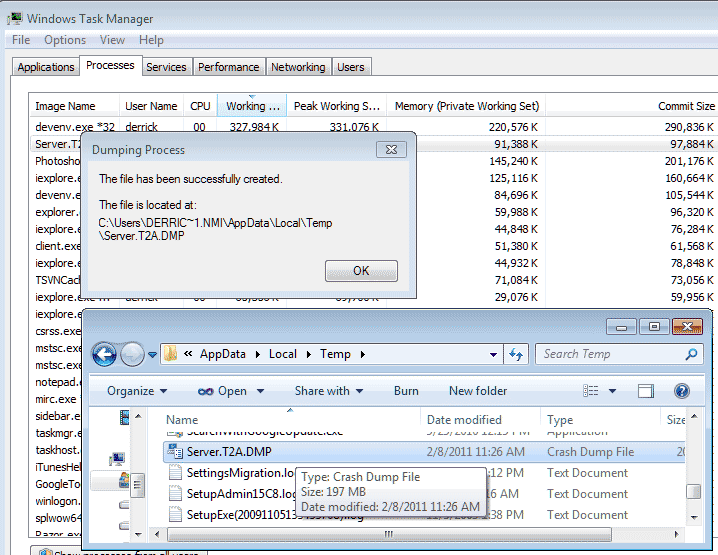718x555 pixels.
Task: Click the SetupExe log file icon
Action: tap(175, 514)
